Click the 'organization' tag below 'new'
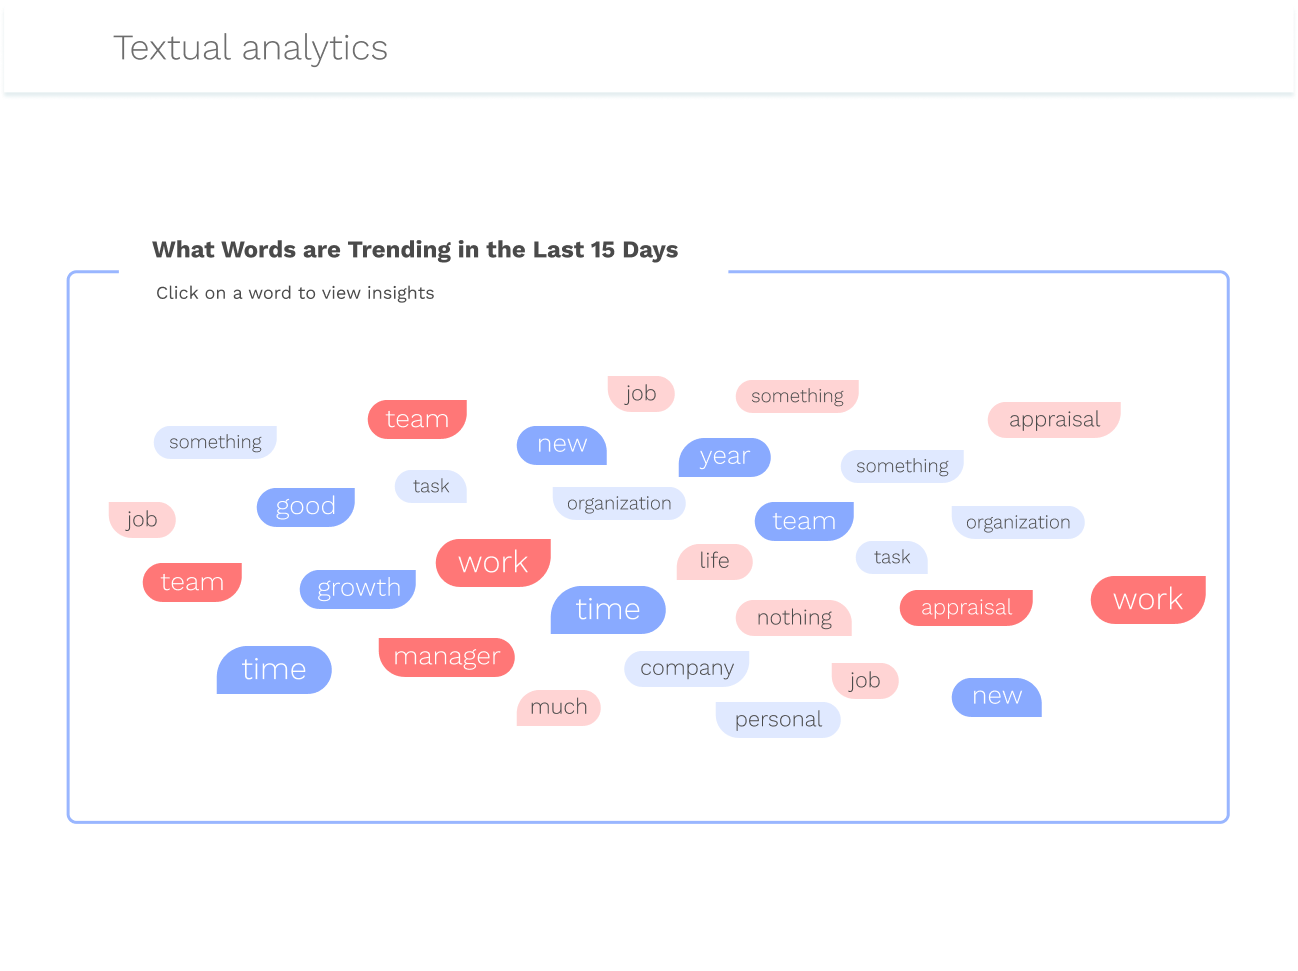Image resolution: width=1298 pixels, height=971 pixels. 619,504
